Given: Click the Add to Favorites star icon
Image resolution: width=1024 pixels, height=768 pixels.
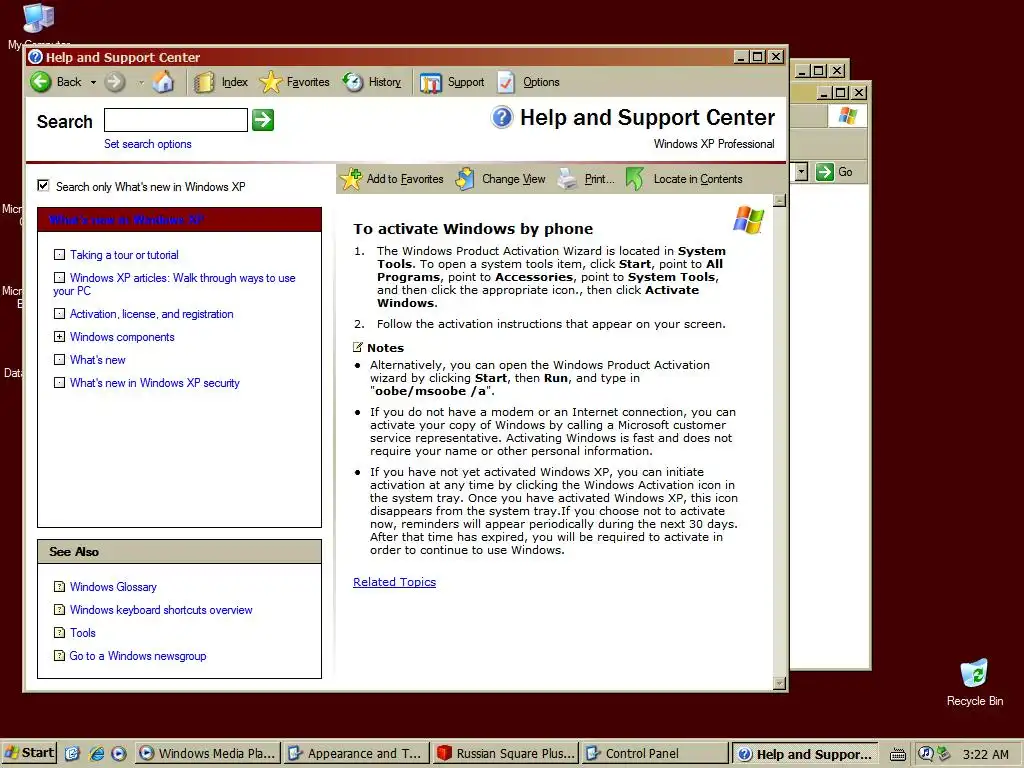Looking at the screenshot, I should coord(351,178).
